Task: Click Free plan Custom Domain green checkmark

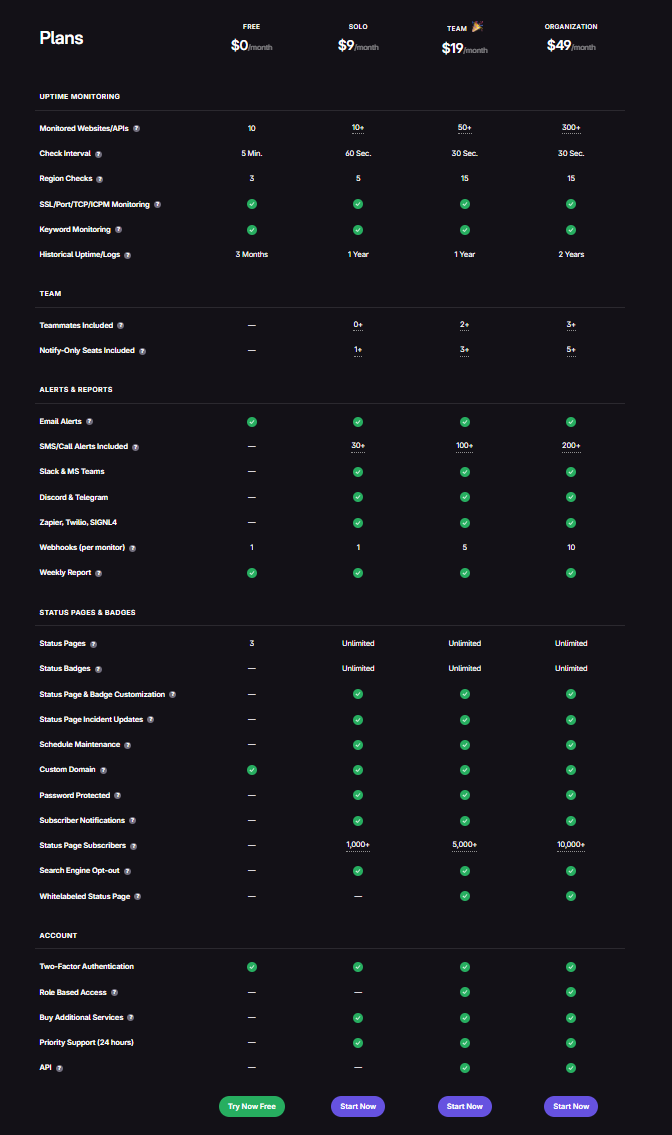Action: pos(252,770)
